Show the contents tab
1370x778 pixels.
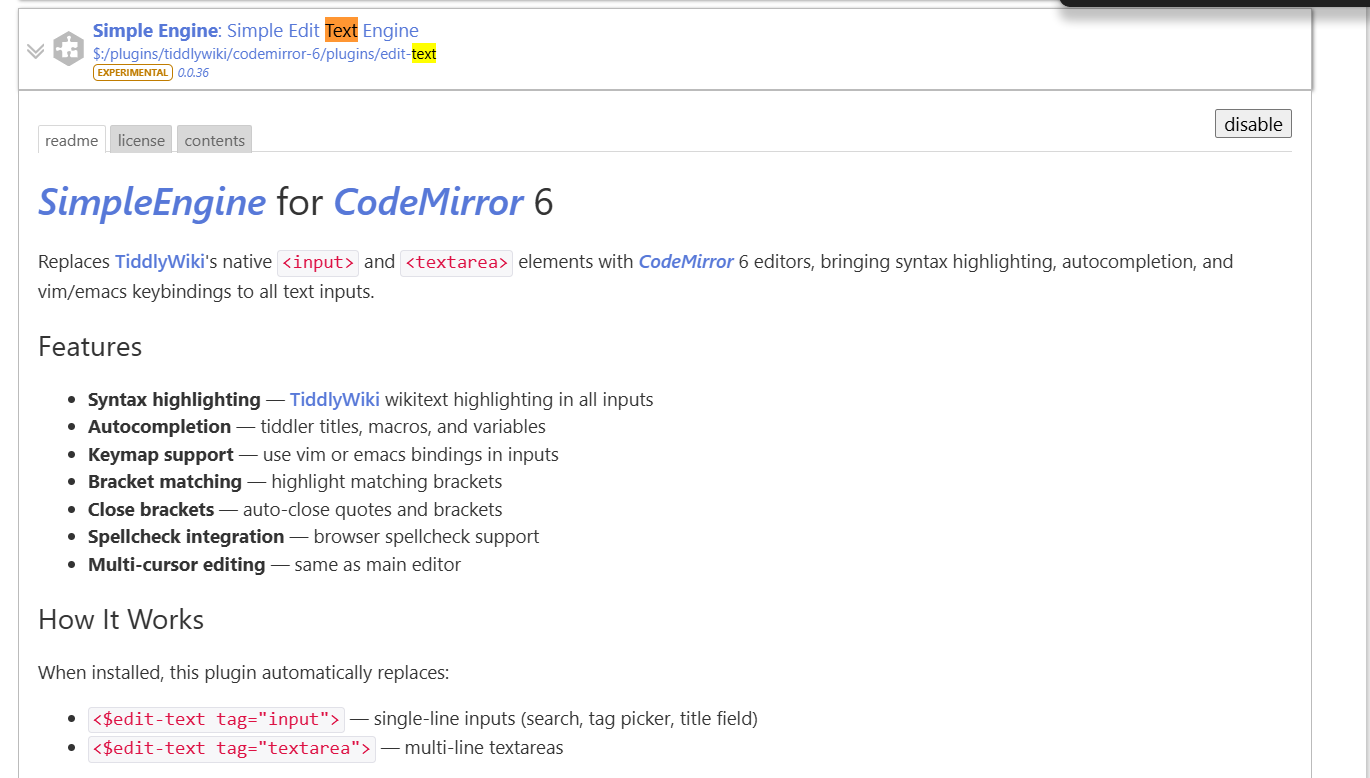(x=214, y=140)
